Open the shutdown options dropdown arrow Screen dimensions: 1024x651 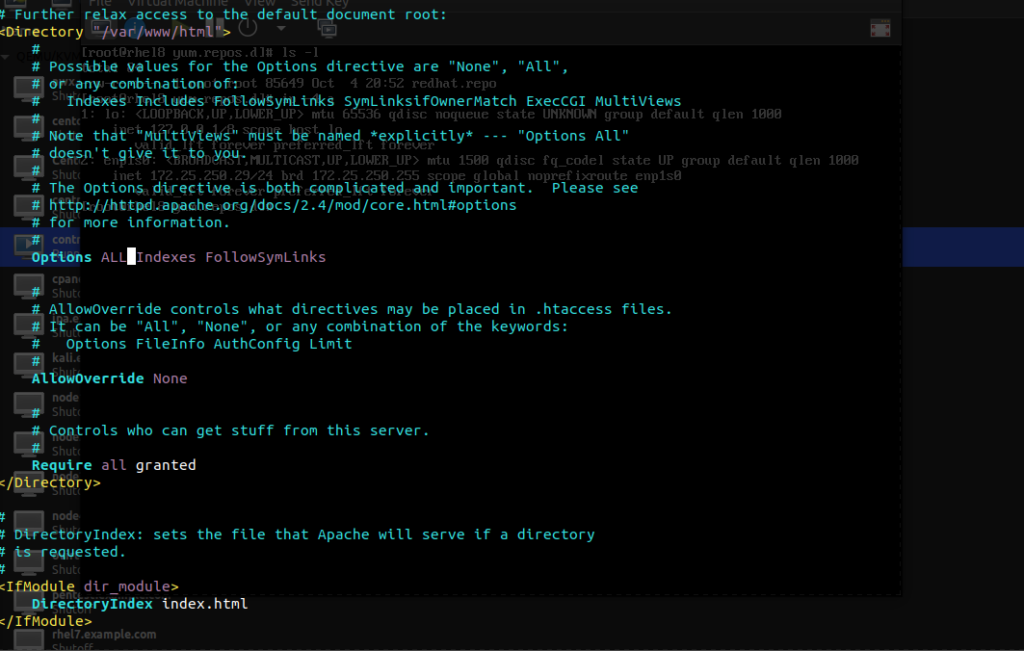pyautogui.click(x=281, y=28)
